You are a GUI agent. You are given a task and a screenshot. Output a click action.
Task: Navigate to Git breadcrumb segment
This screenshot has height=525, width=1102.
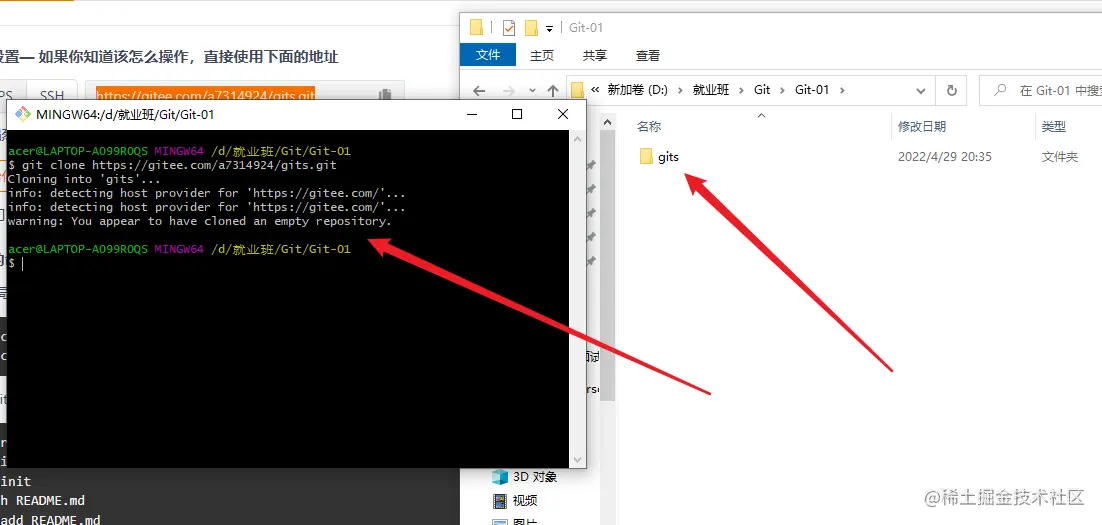(x=762, y=90)
